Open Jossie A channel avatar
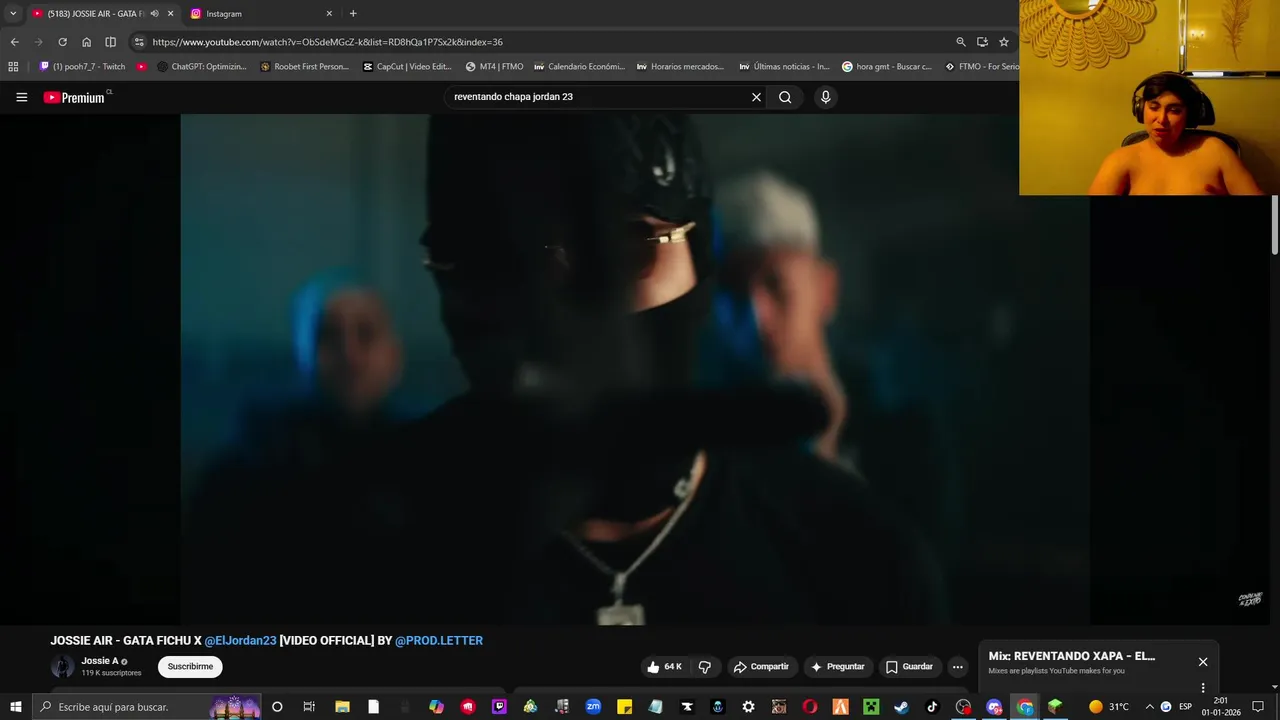 click(62, 667)
